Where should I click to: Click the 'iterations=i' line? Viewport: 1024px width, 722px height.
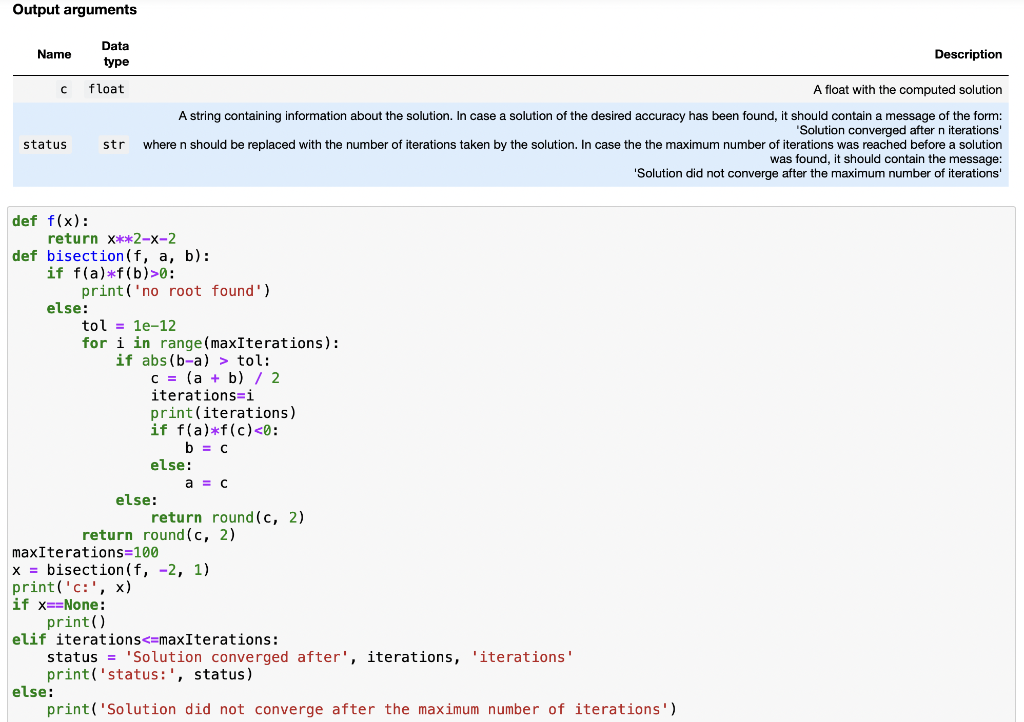[202, 396]
